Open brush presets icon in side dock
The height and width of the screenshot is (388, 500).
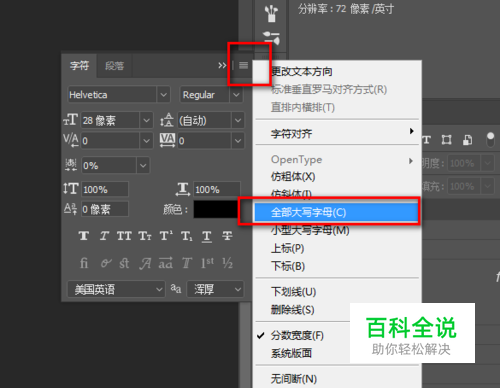[x=271, y=13]
